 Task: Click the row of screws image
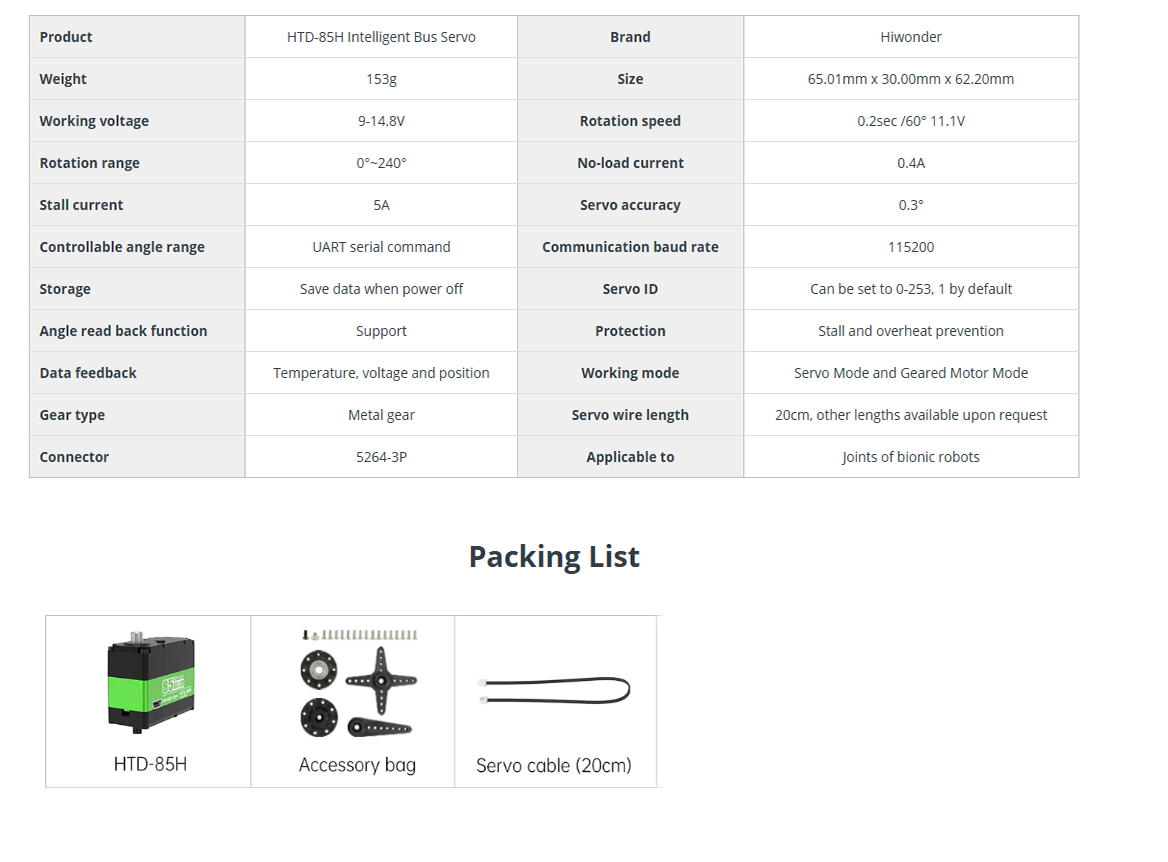(360, 635)
